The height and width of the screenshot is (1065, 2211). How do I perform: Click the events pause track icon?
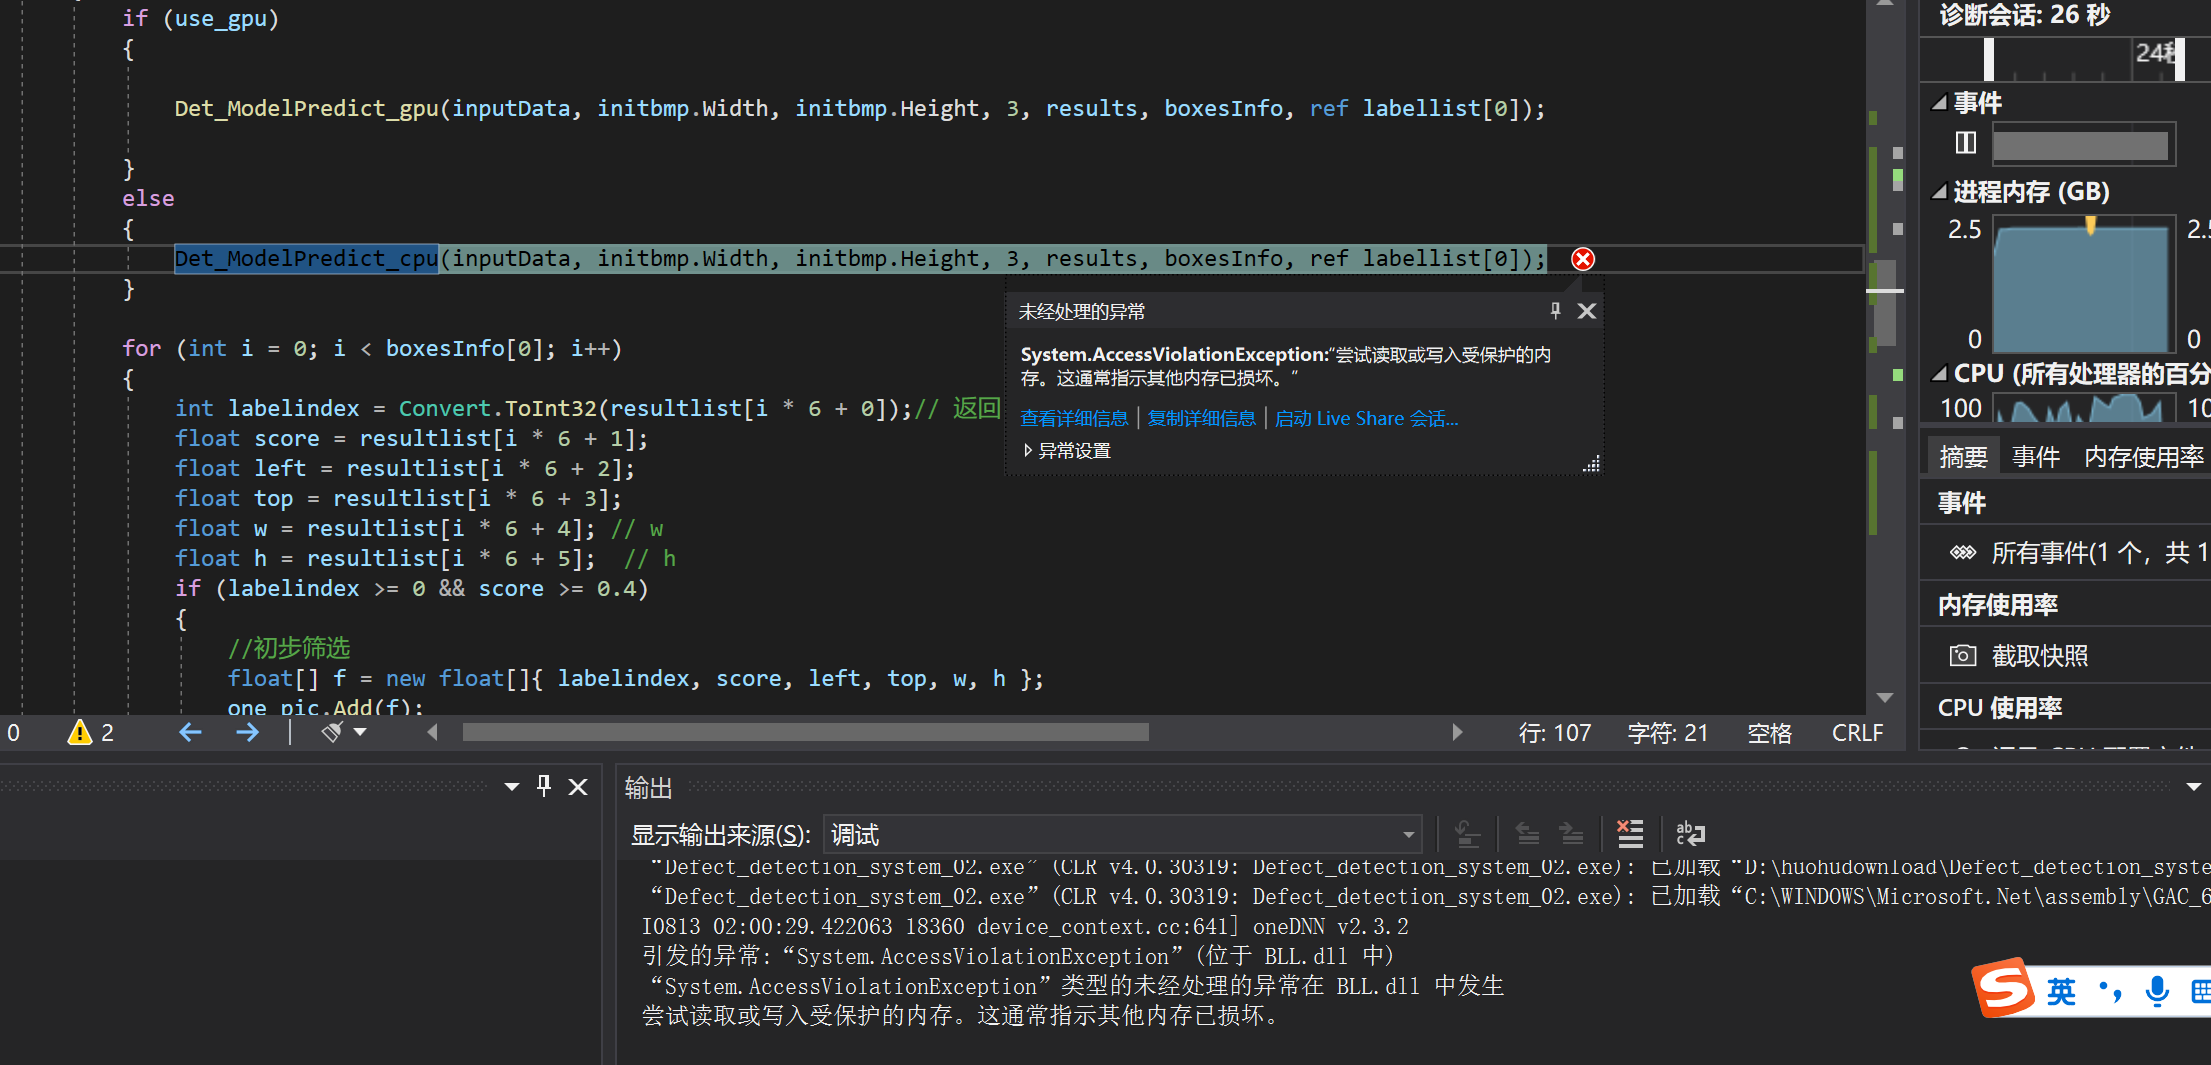point(1966,143)
